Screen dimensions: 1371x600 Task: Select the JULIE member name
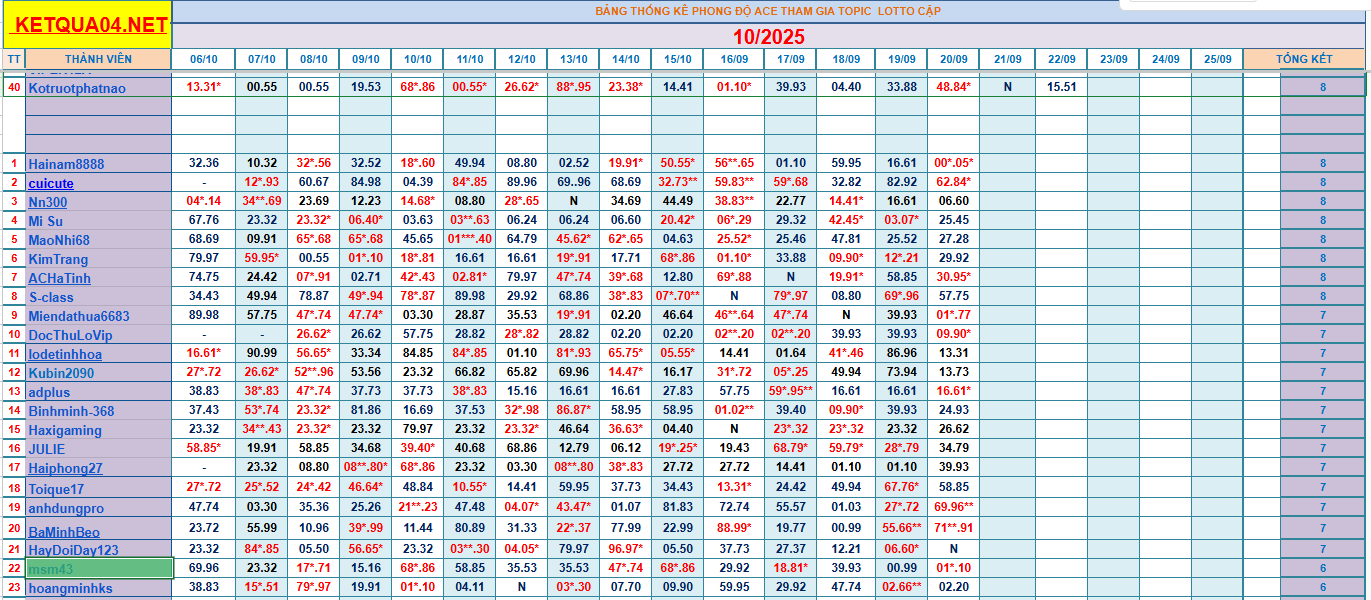pyautogui.click(x=46, y=449)
